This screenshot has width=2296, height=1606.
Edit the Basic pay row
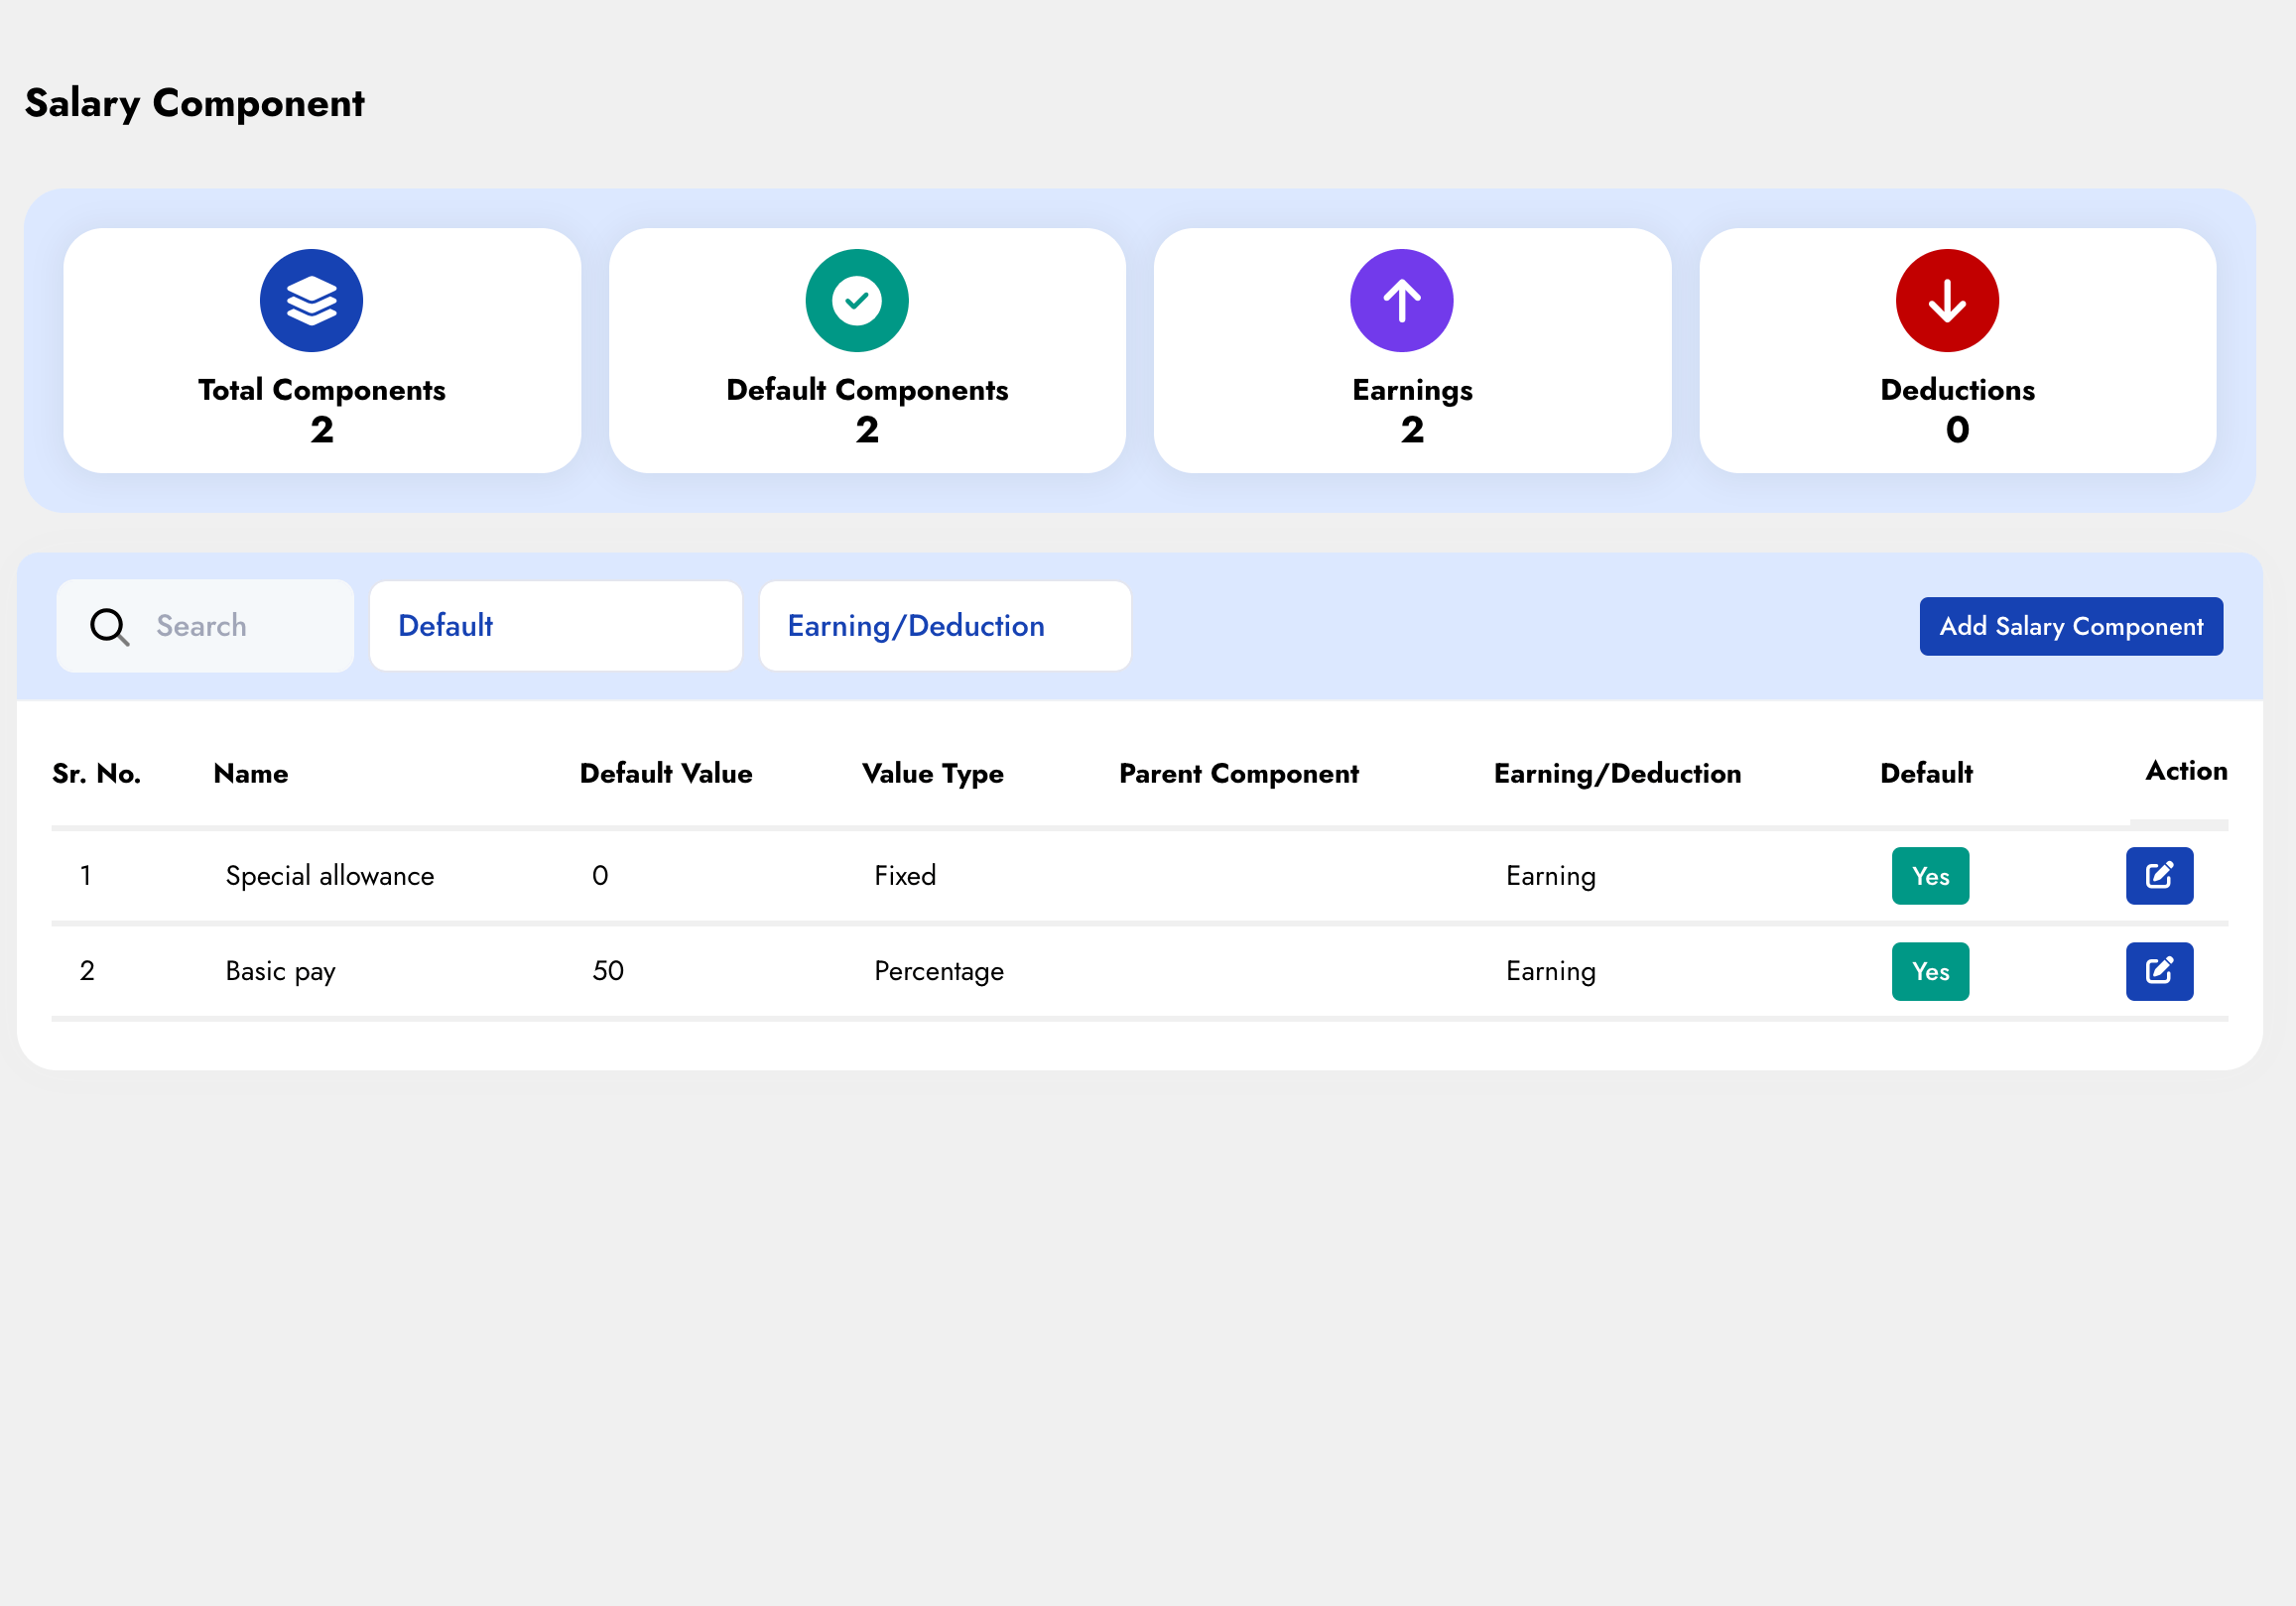coord(2158,970)
